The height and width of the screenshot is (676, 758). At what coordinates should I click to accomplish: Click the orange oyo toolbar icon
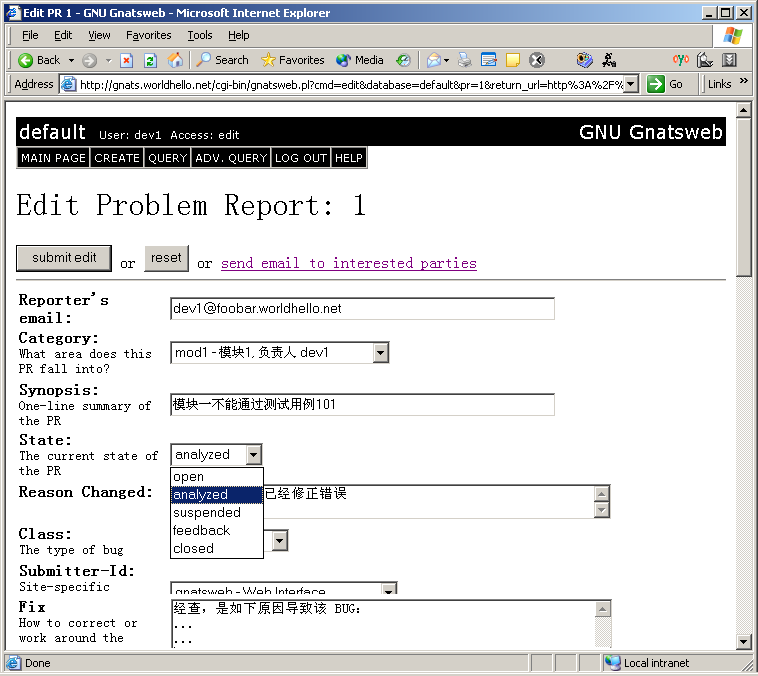pyautogui.click(x=681, y=60)
